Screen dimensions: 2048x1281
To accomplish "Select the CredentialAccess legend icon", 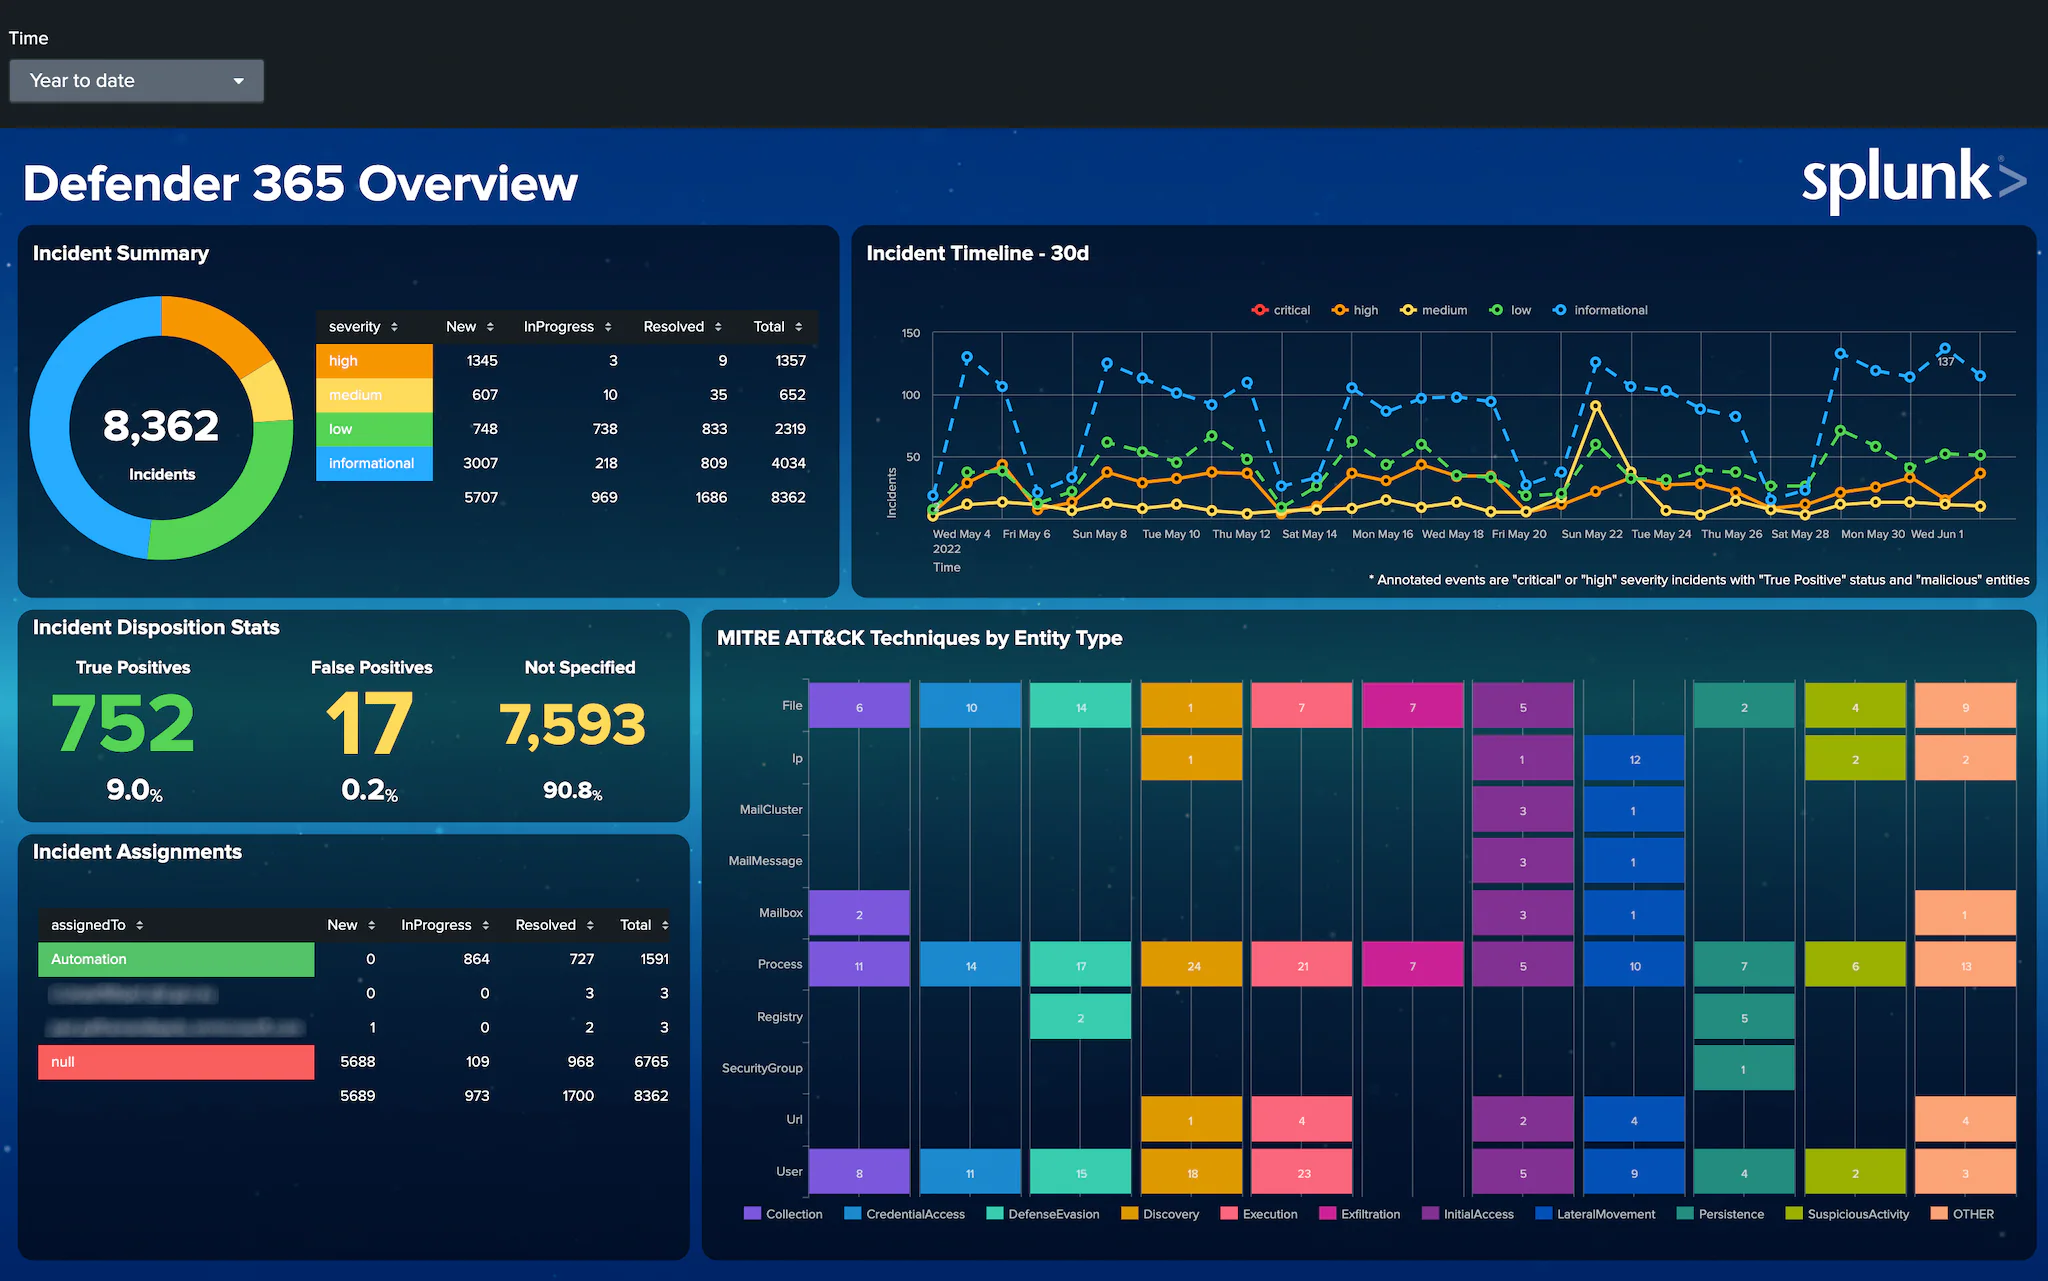I will pos(853,1213).
